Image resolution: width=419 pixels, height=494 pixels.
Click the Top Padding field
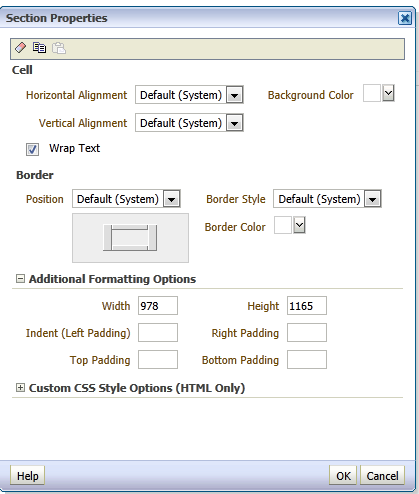click(158, 360)
